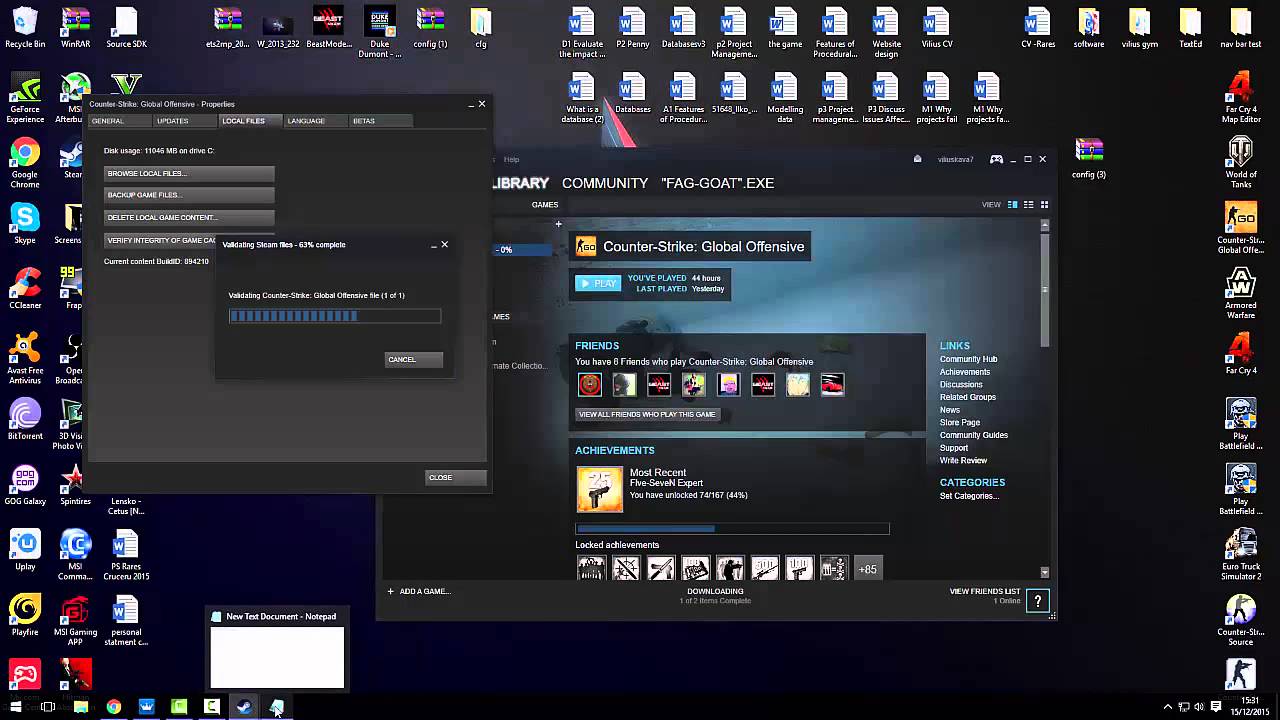View all friends who play this game
Viewport: 1280px width, 720px height.
[647, 414]
